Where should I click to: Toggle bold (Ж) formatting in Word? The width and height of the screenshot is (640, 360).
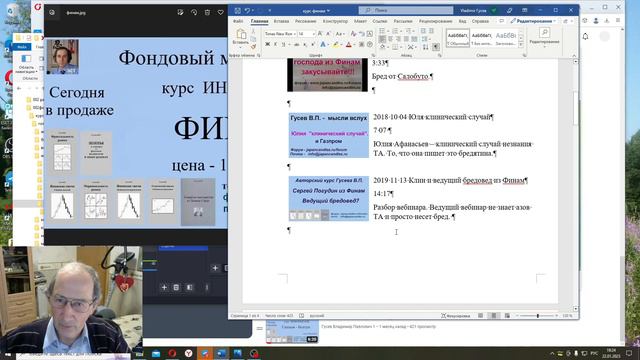coord(267,44)
